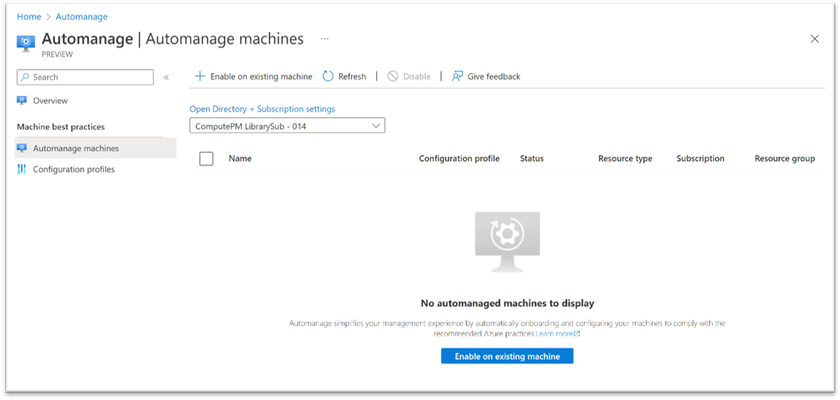Viewport: 840px width, 400px height.
Task: Sort by Status column header
Action: pos(531,159)
